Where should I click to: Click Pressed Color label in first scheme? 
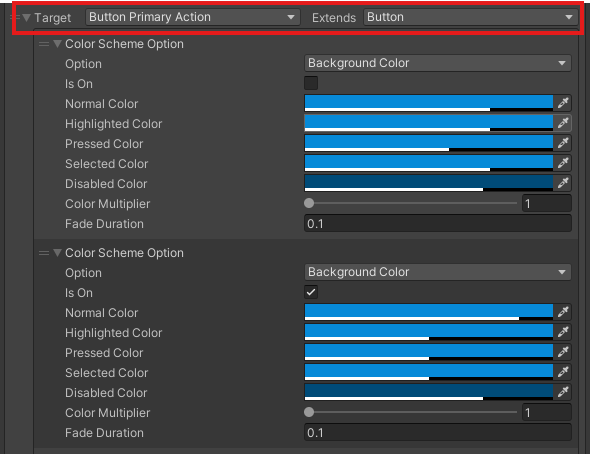pyautogui.click(x=104, y=144)
